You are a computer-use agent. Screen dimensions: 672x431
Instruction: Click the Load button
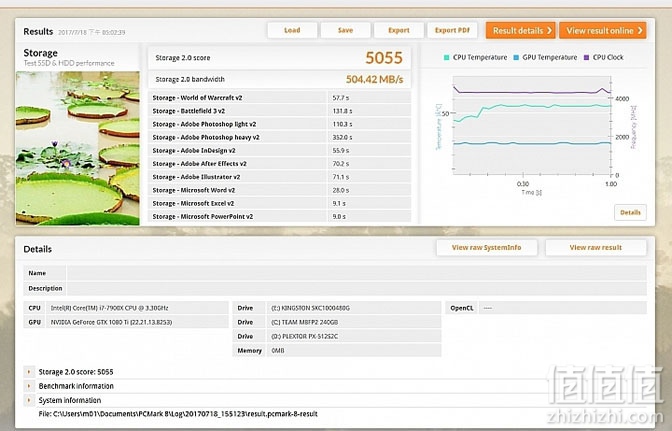292,30
